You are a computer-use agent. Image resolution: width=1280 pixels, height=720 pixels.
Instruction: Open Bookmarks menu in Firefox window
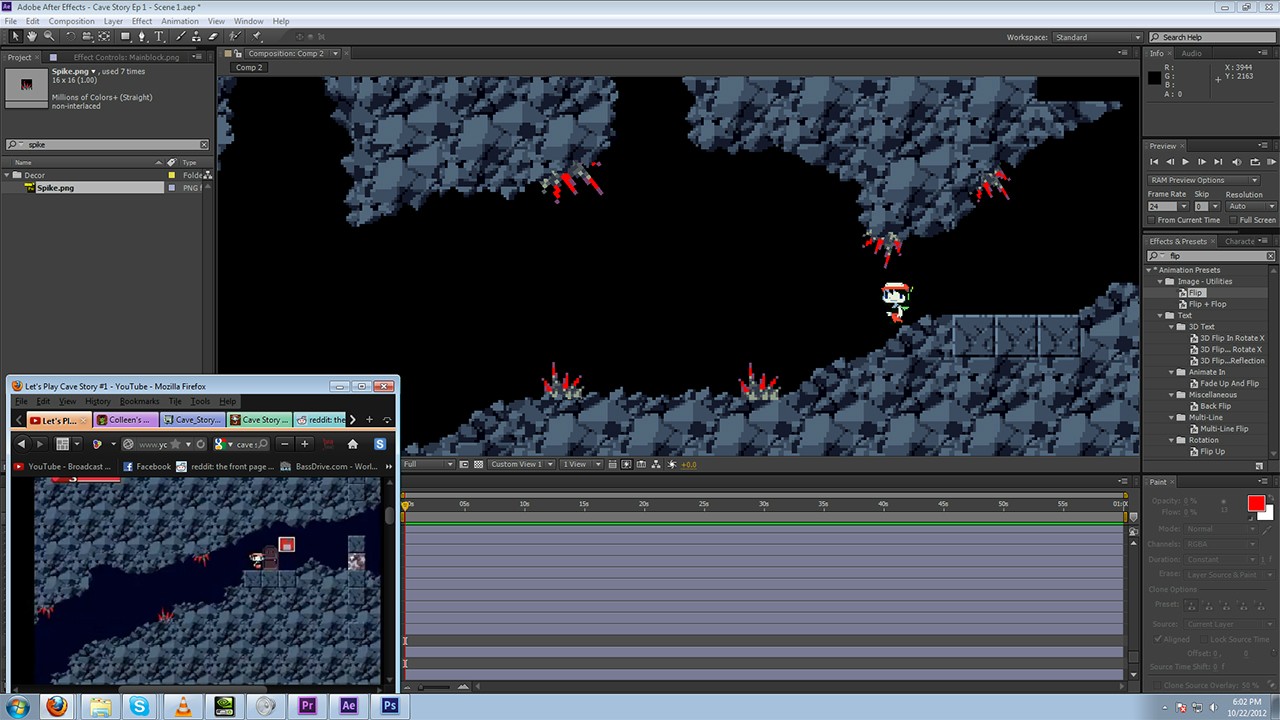pyautogui.click(x=139, y=401)
